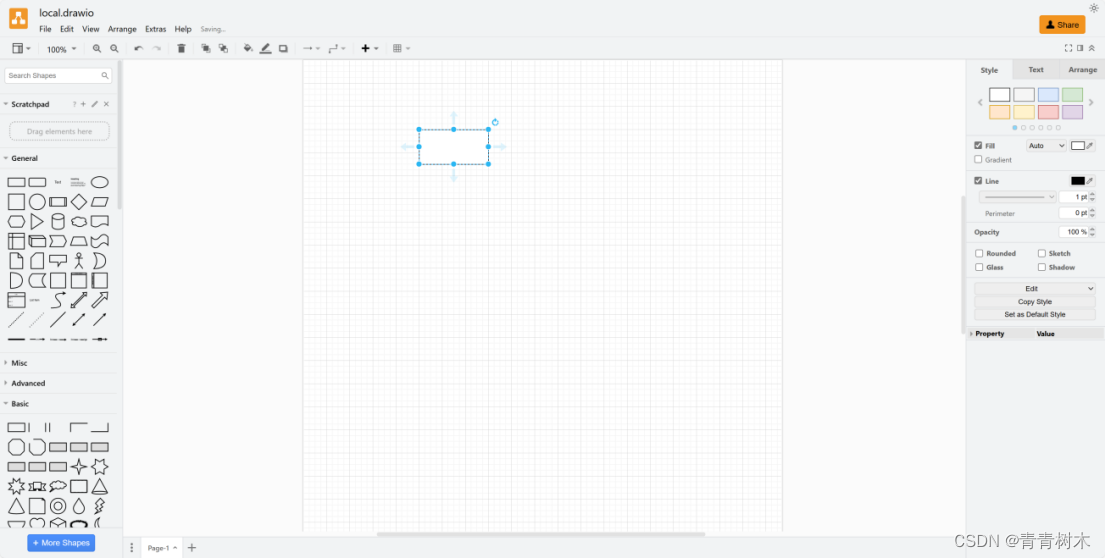Pick the cloud shape in General

(x=79, y=222)
